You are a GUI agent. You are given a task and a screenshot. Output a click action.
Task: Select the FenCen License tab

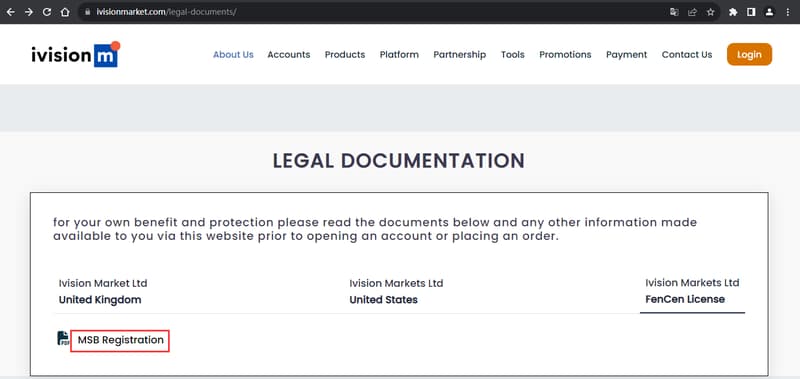692,291
